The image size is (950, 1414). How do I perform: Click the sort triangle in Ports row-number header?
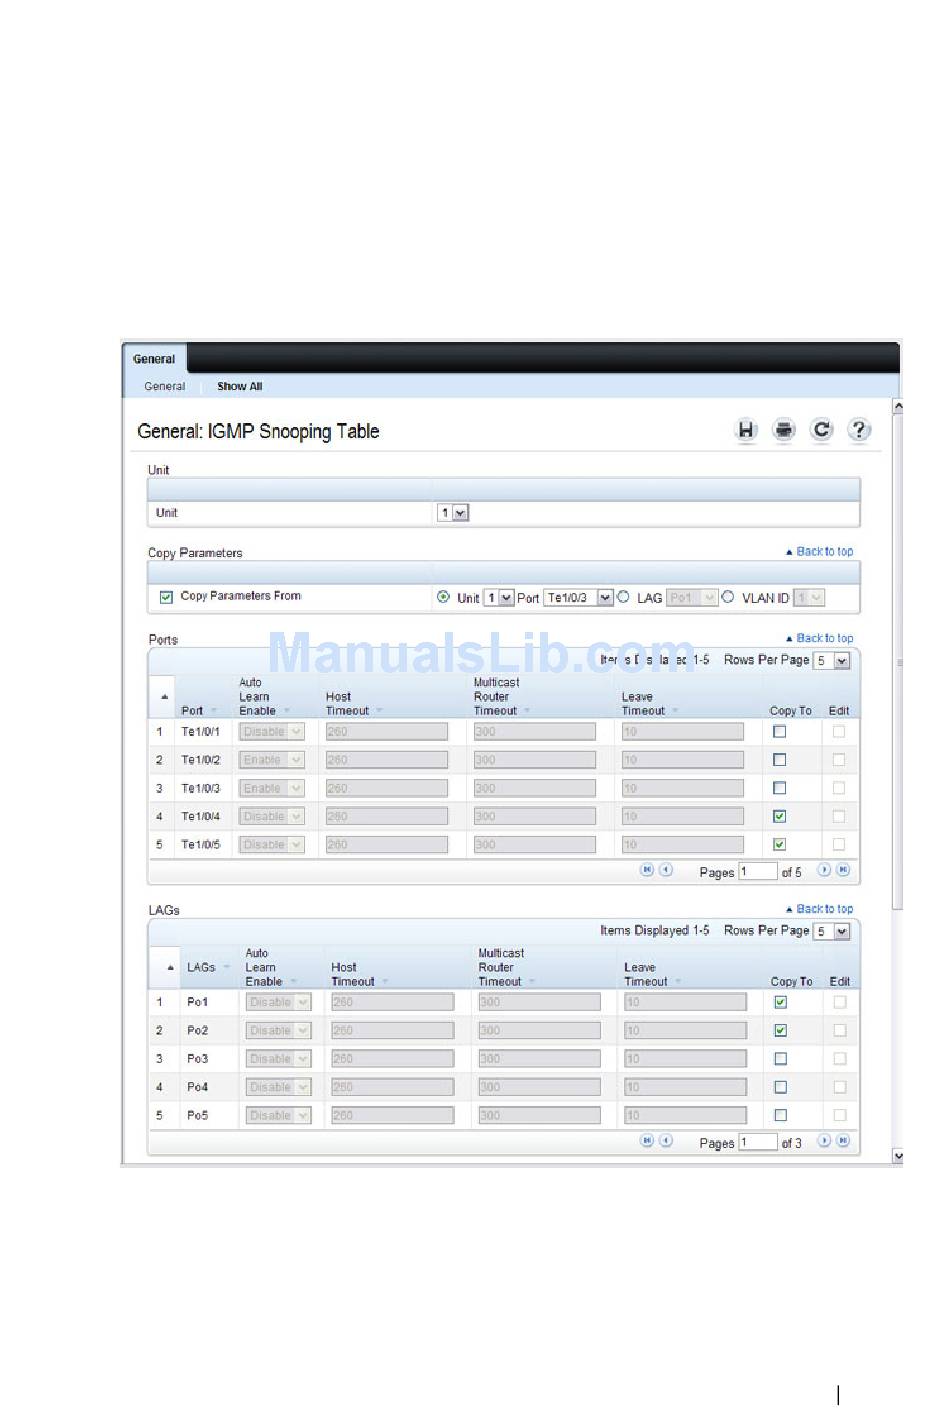pyautogui.click(x=164, y=696)
